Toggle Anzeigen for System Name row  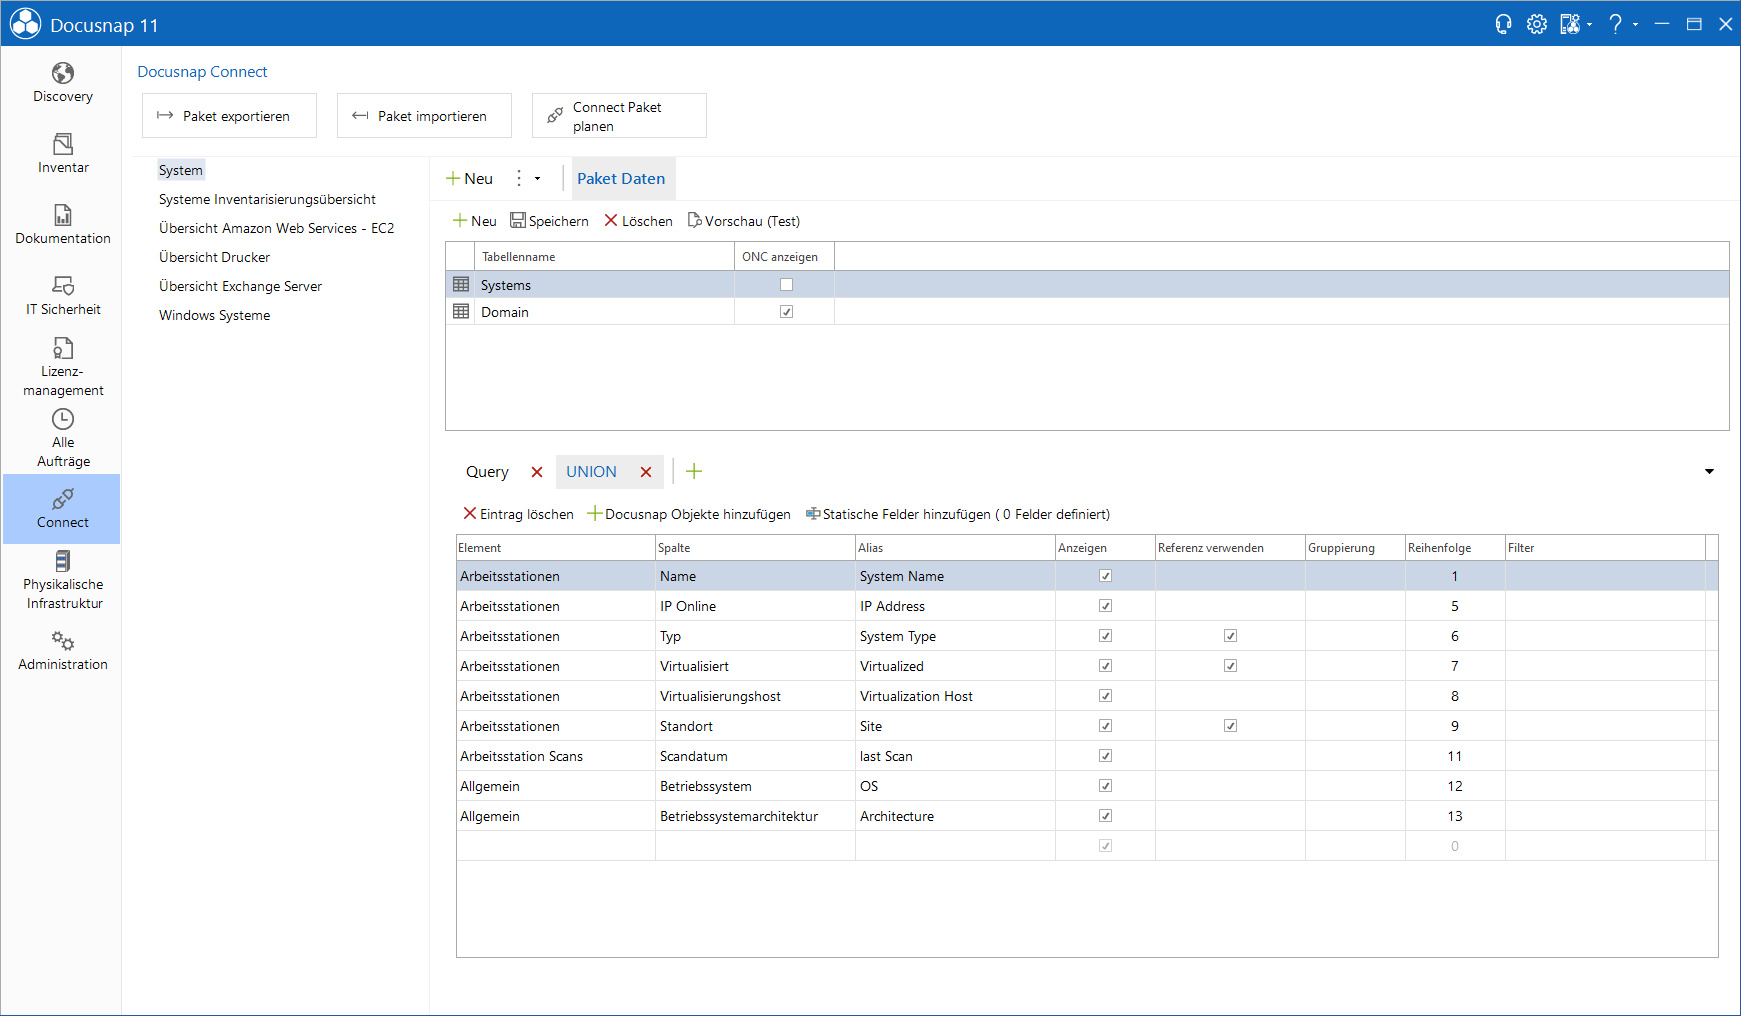[1105, 576]
